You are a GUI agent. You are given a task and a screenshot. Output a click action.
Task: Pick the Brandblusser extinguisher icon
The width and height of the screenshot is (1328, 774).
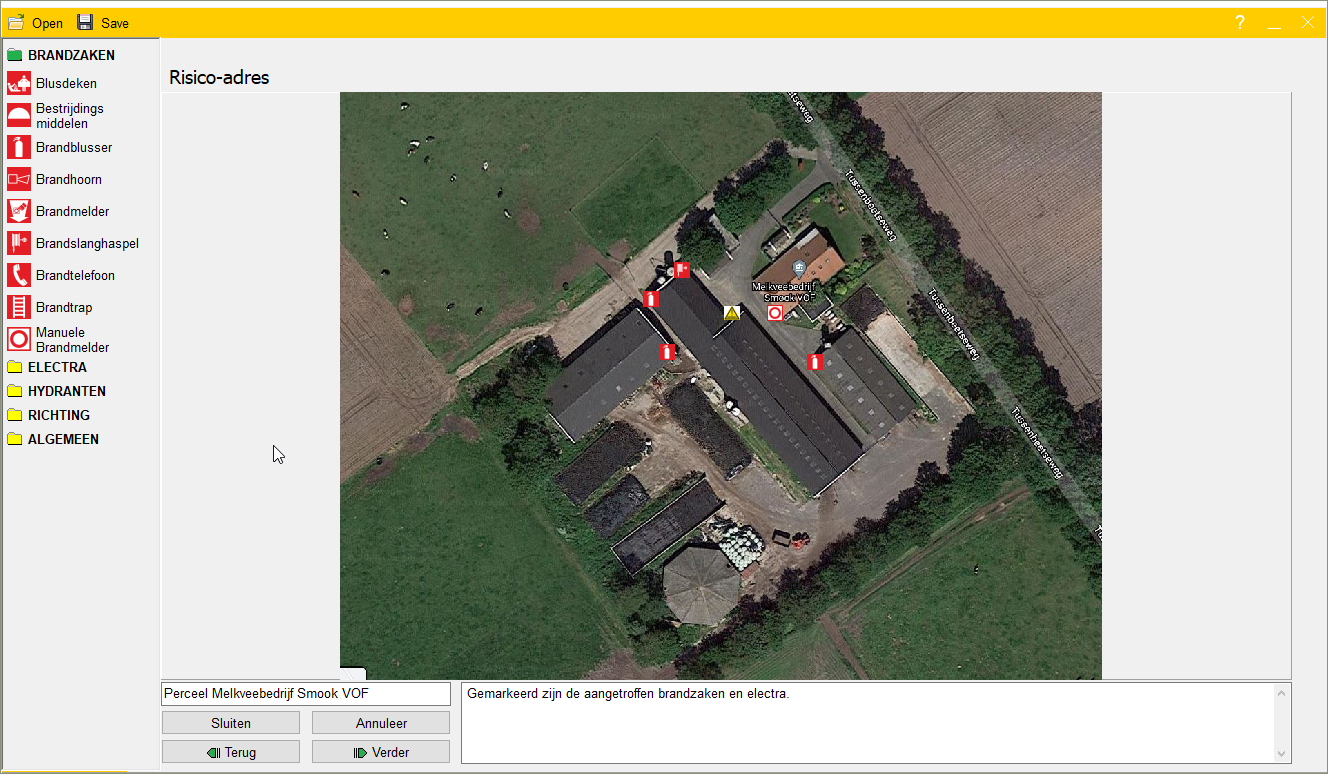click(19, 148)
